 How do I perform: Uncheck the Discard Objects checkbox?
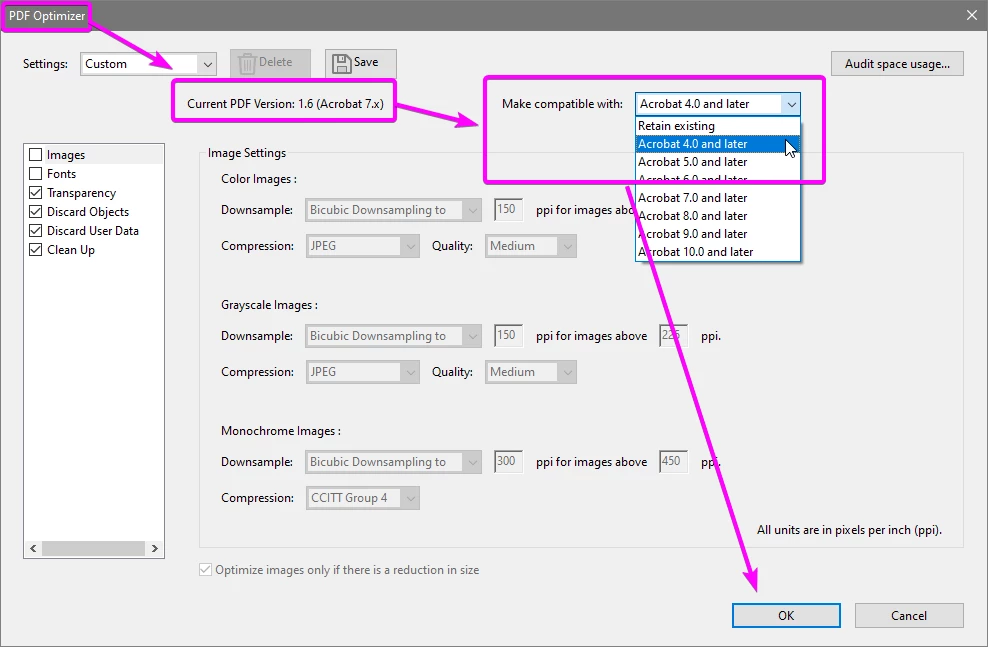tap(36, 212)
